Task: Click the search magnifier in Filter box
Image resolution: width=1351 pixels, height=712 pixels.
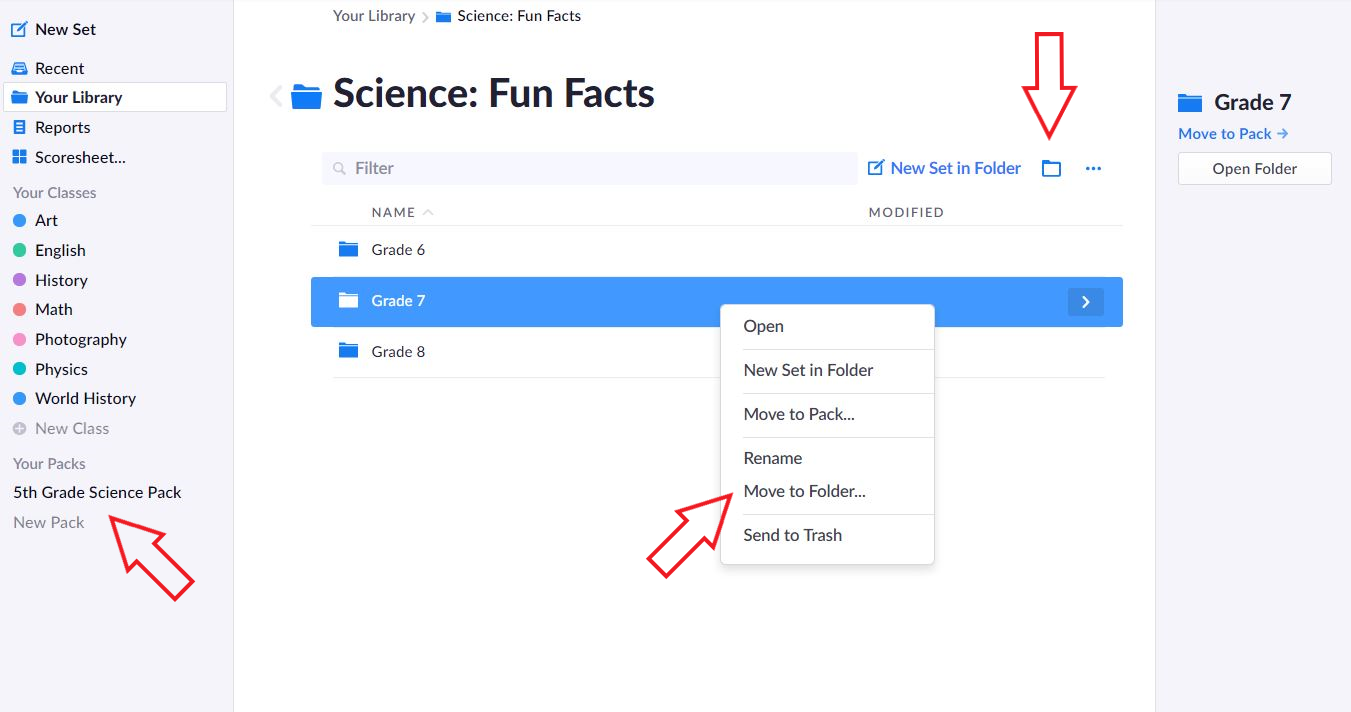Action: pos(340,168)
